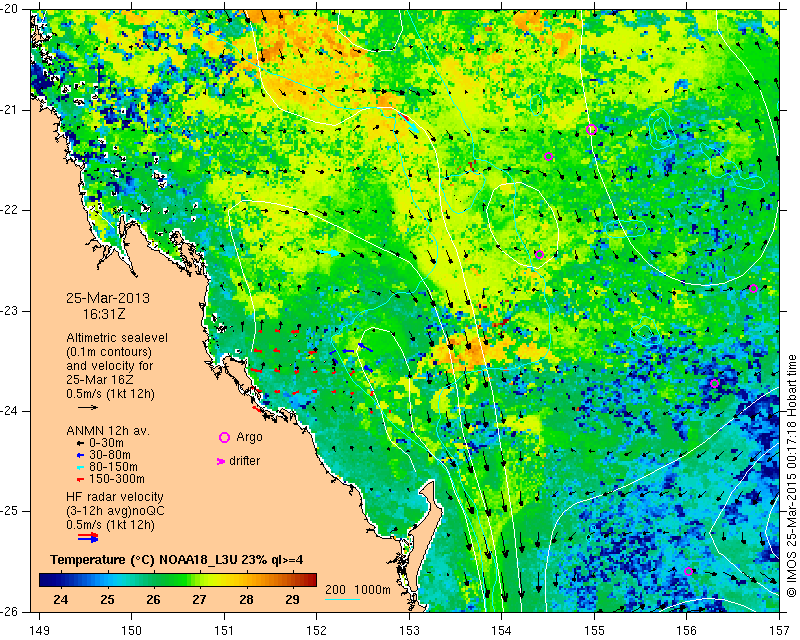Select the Argo float near 155E 21.2S
The width and height of the screenshot is (800, 640).
(591, 130)
